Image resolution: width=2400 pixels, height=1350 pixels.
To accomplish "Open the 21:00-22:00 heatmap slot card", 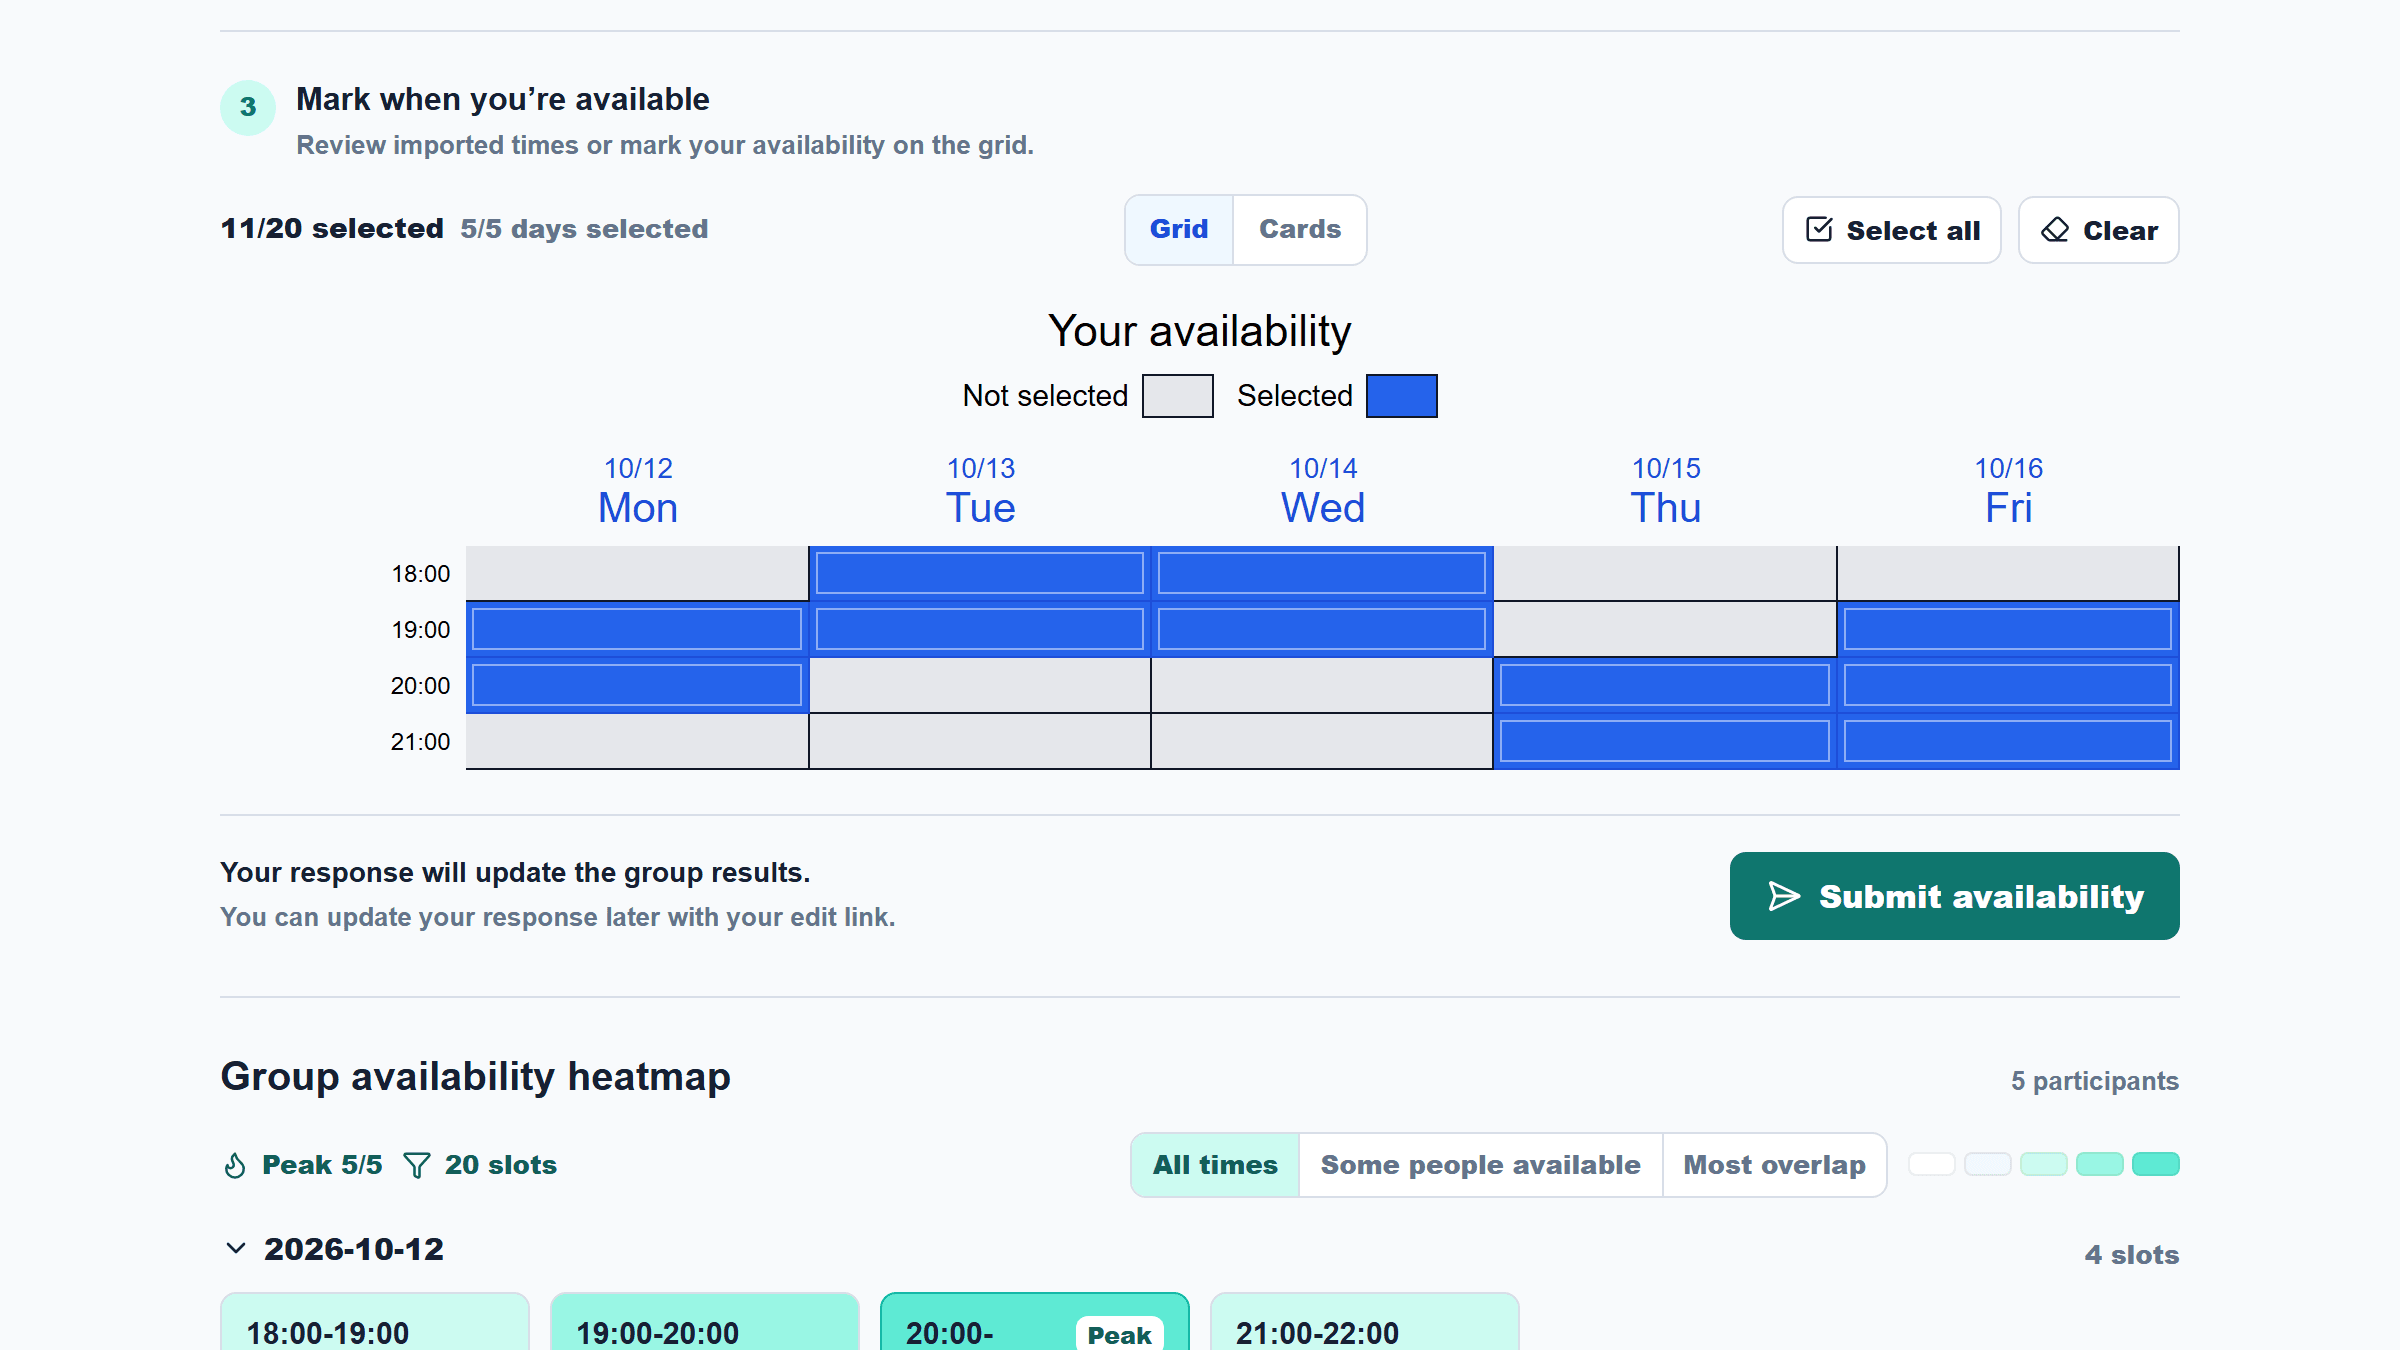I will pyautogui.click(x=1365, y=1321).
